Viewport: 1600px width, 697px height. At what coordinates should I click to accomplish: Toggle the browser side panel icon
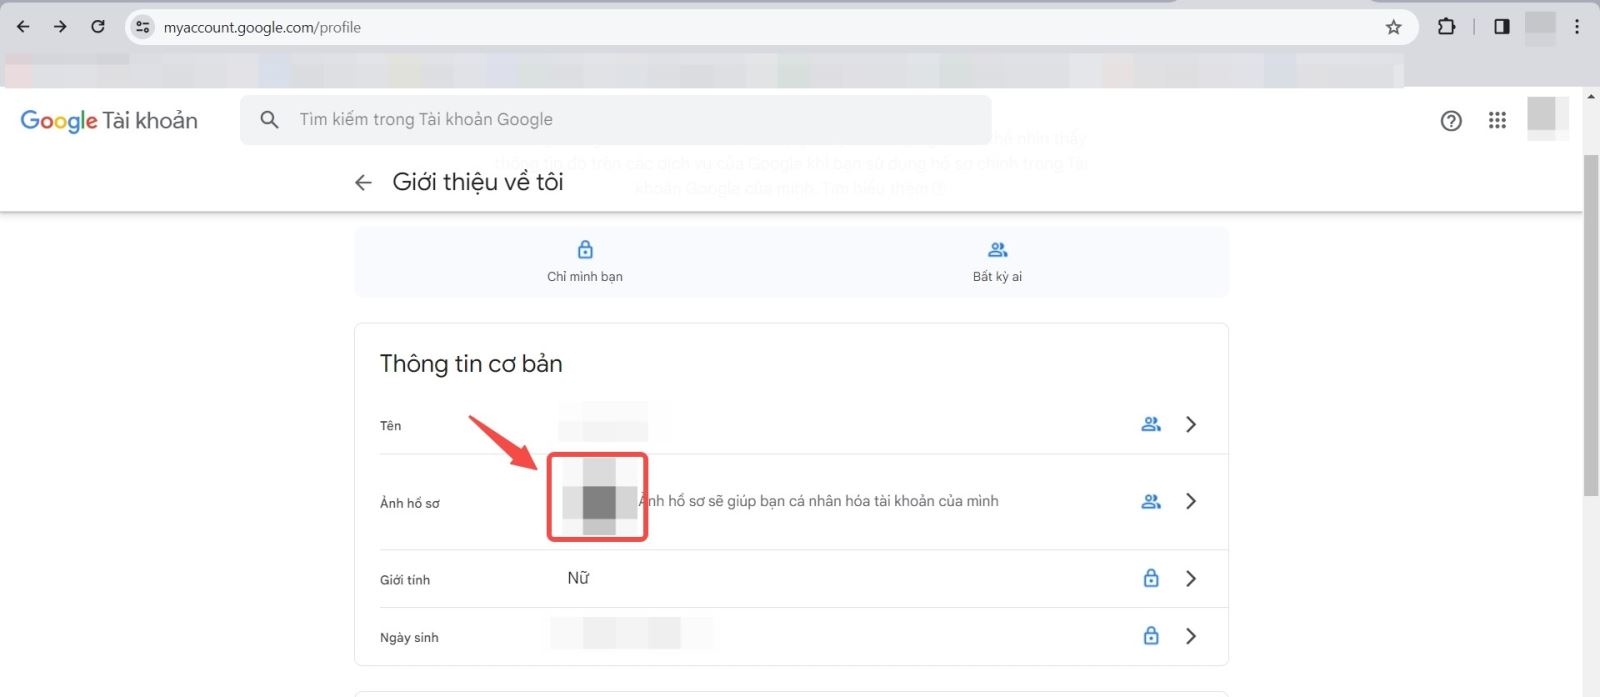1501,27
